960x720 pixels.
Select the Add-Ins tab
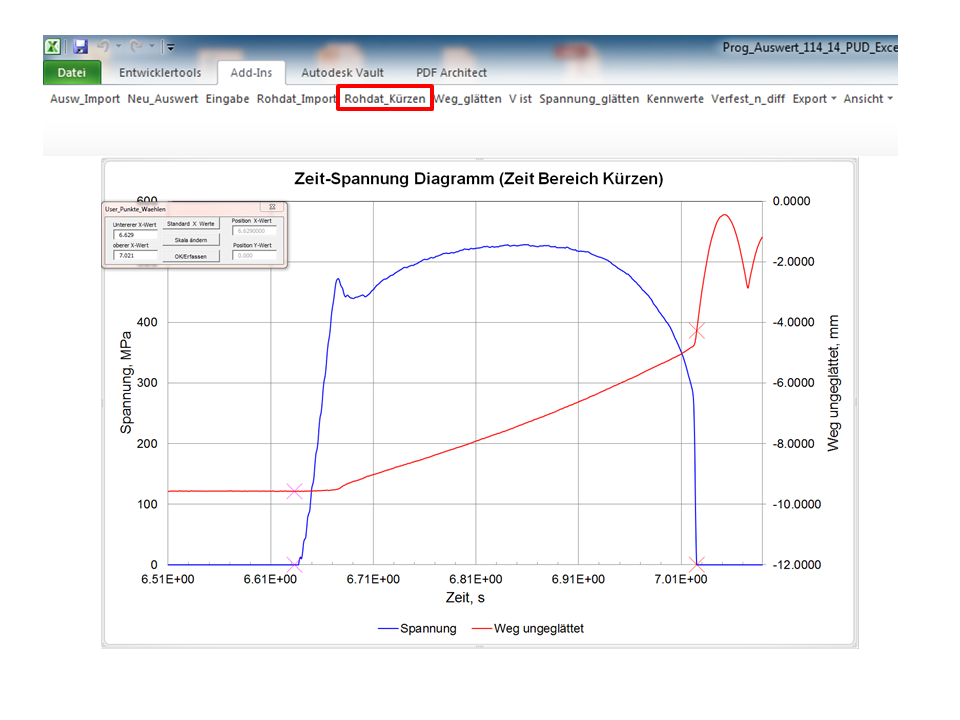click(x=251, y=72)
